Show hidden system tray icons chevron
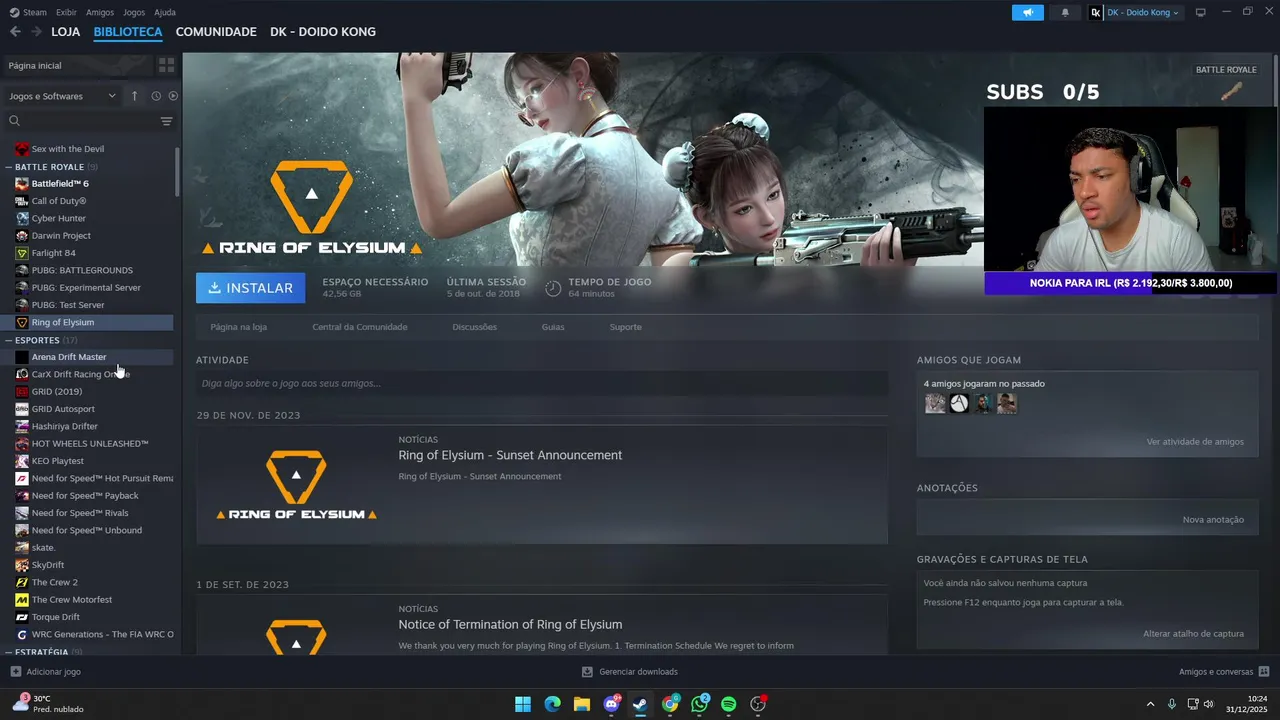 pyautogui.click(x=1150, y=704)
